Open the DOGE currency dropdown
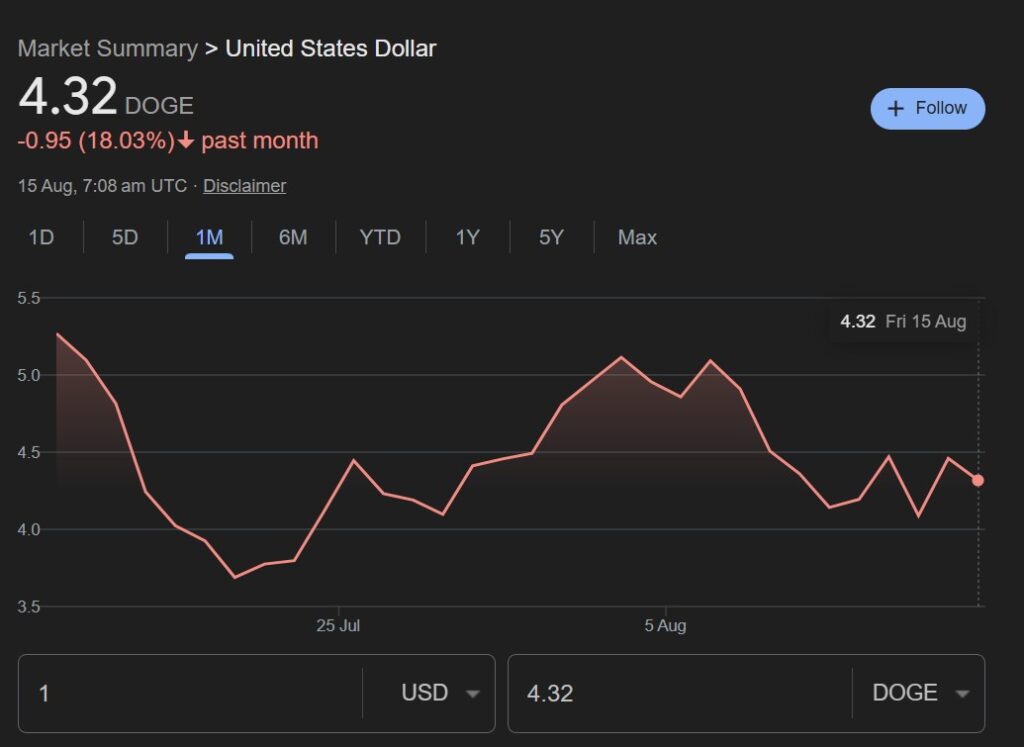The height and width of the screenshot is (747, 1024). pyautogui.click(x=920, y=693)
